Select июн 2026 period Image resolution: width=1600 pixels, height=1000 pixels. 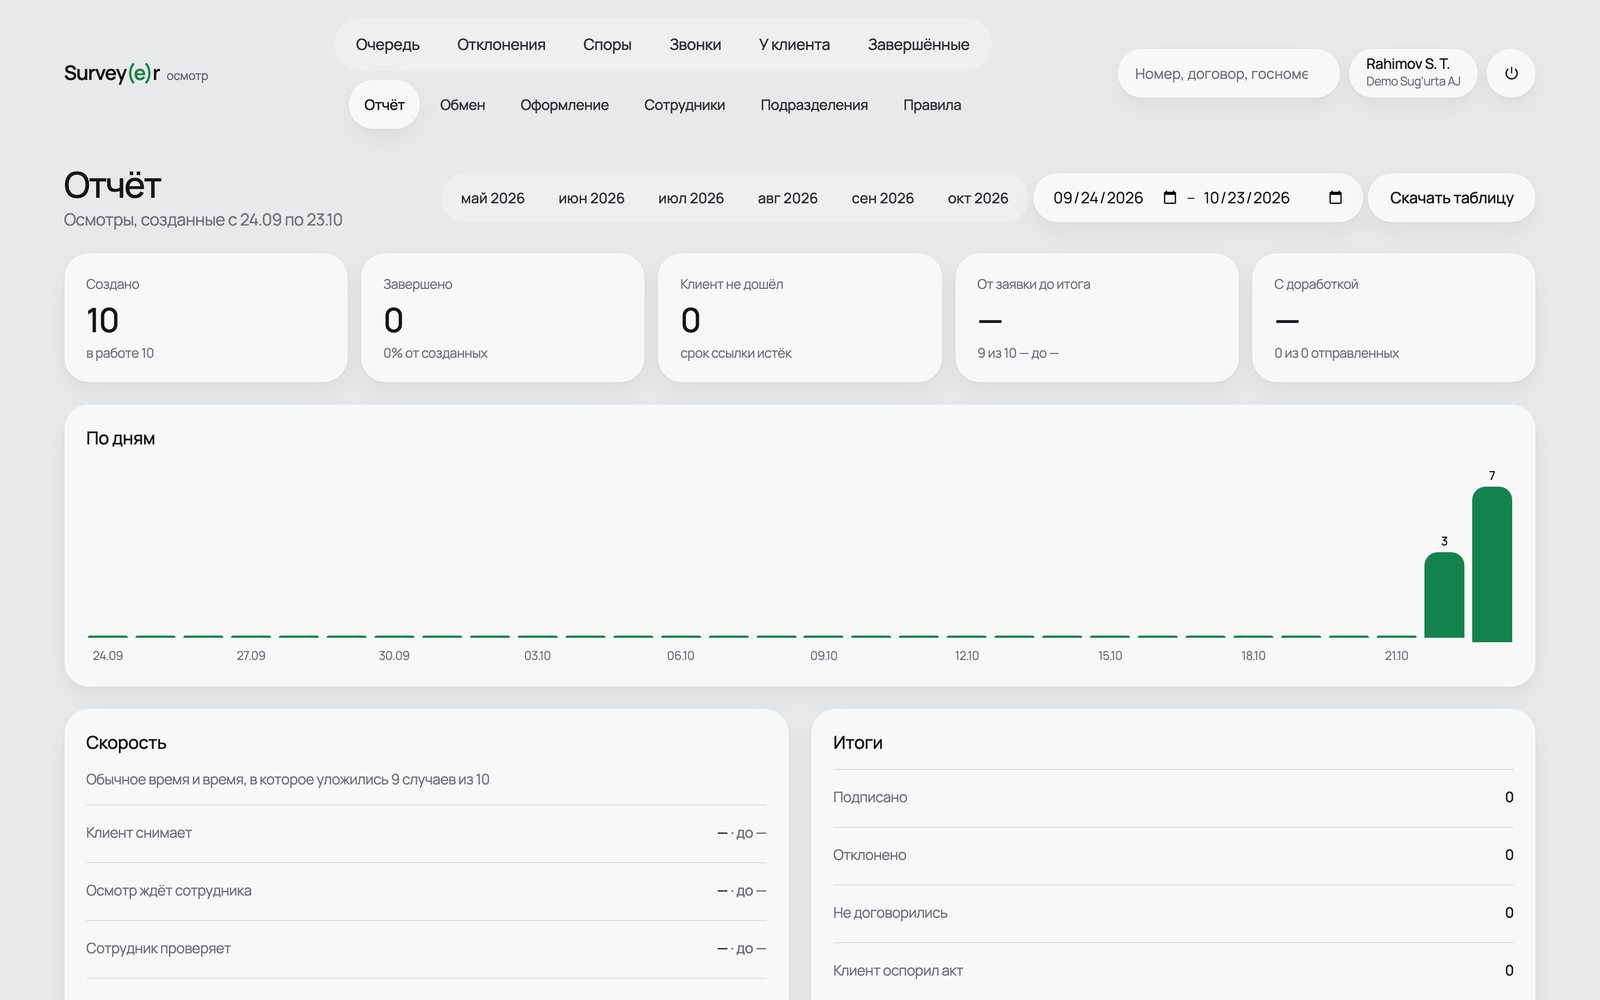[591, 198]
